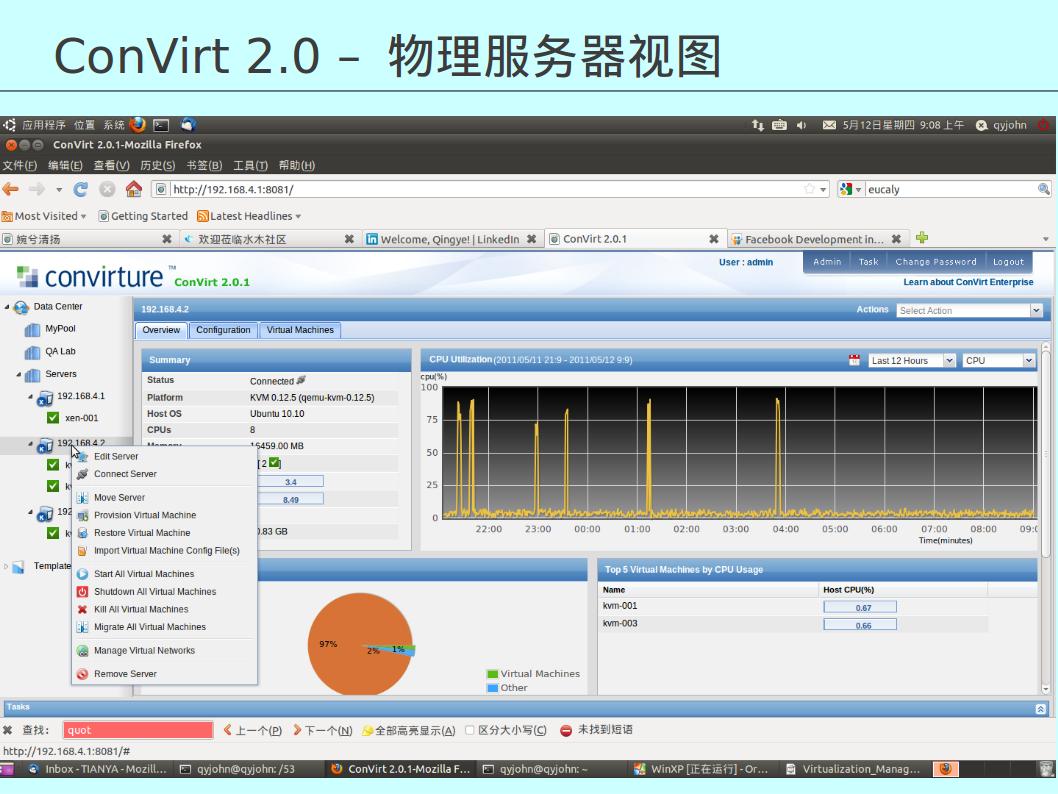This screenshot has width=1058, height=794.
Task: Click the find bar search text field
Action: tap(138, 730)
